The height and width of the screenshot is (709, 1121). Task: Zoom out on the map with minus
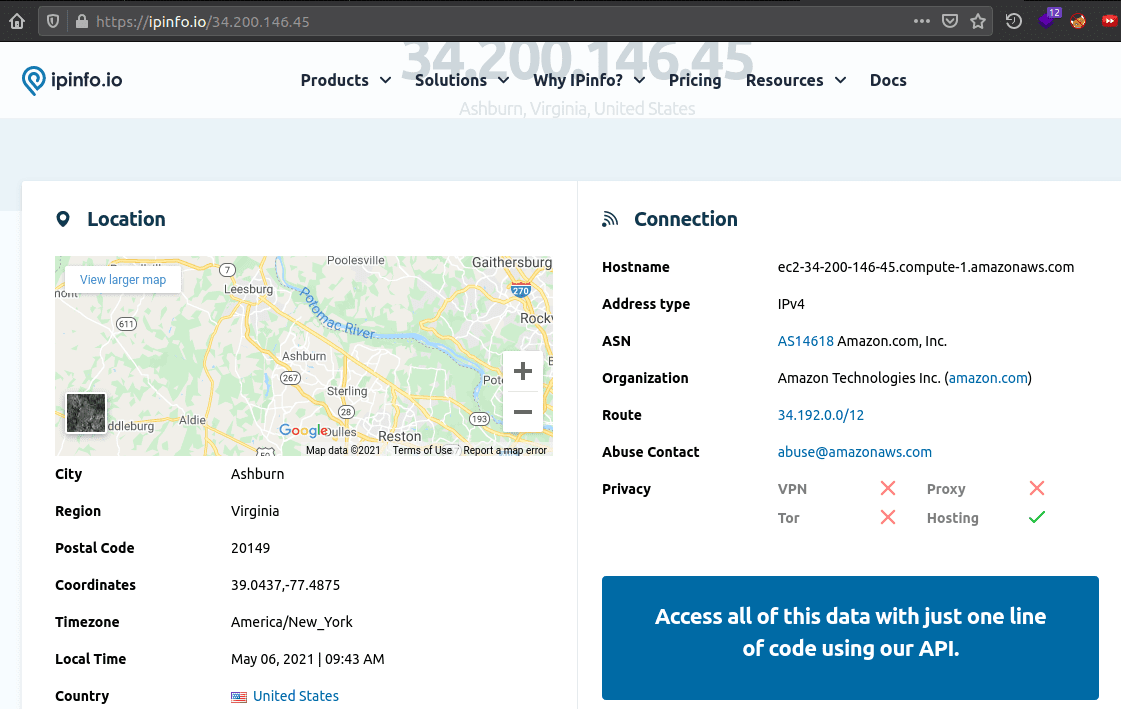[x=523, y=412]
